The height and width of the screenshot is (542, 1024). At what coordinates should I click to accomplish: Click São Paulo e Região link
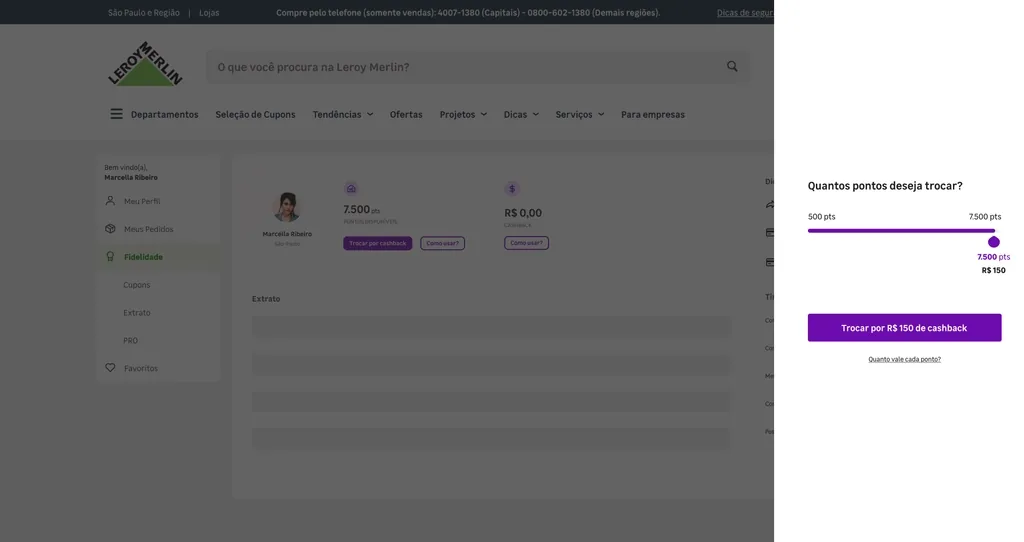pyautogui.click(x=144, y=12)
